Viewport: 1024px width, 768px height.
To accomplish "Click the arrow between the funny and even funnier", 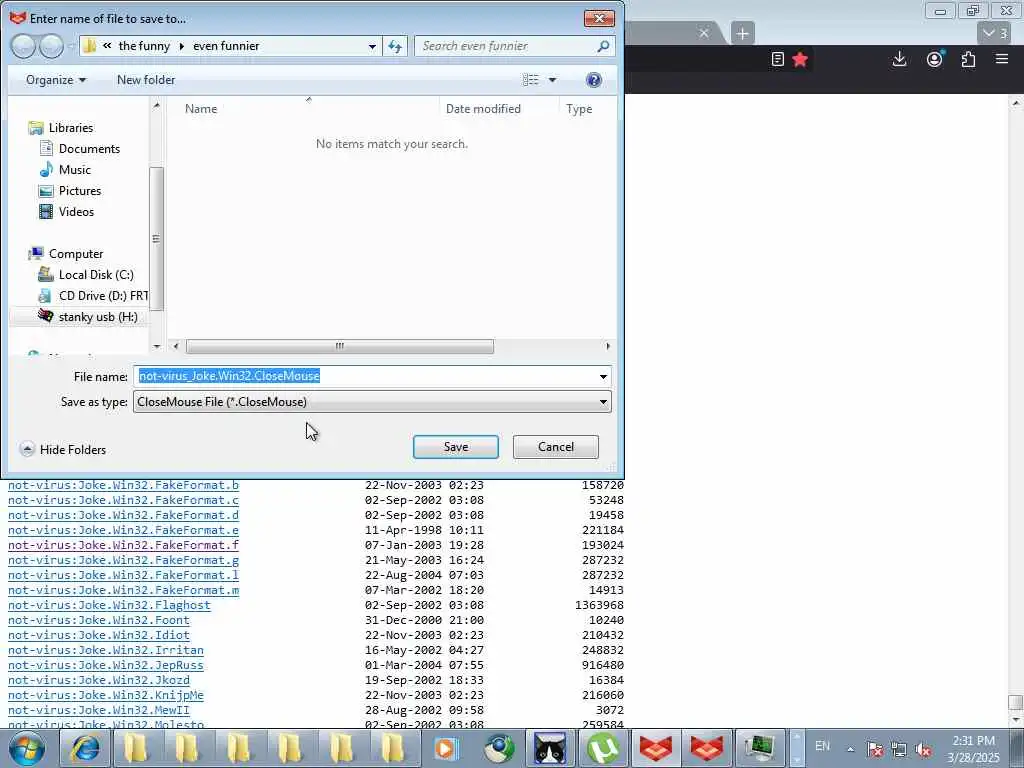I will tap(182, 46).
